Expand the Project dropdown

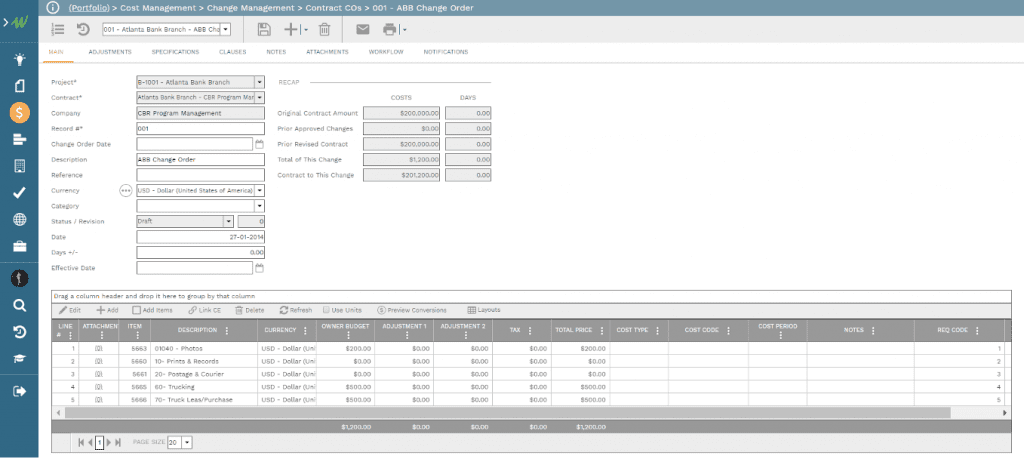(259, 82)
